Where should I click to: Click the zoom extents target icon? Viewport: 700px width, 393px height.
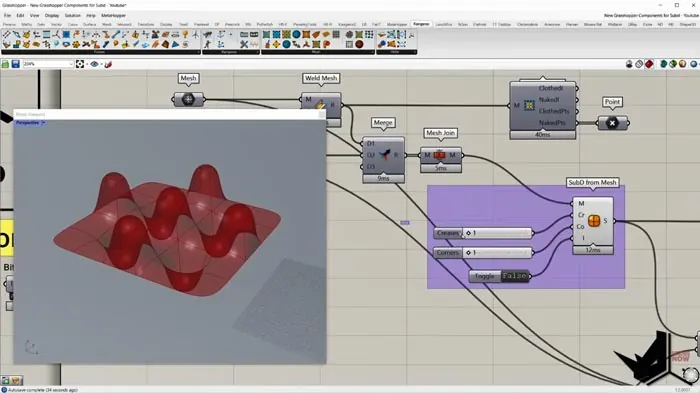[x=80, y=64]
